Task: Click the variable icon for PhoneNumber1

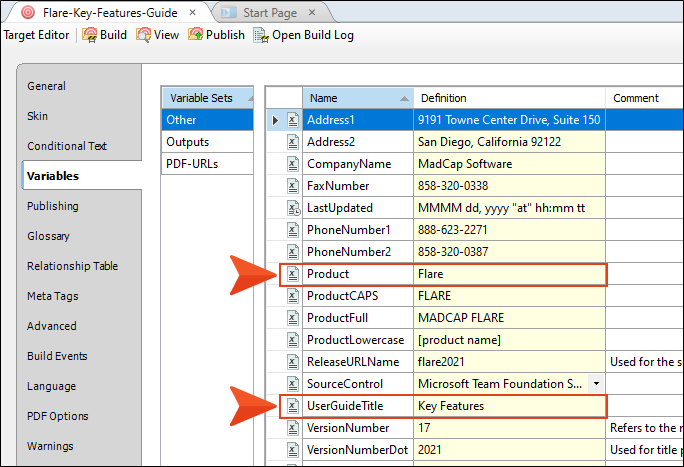Action: pyautogui.click(x=293, y=230)
